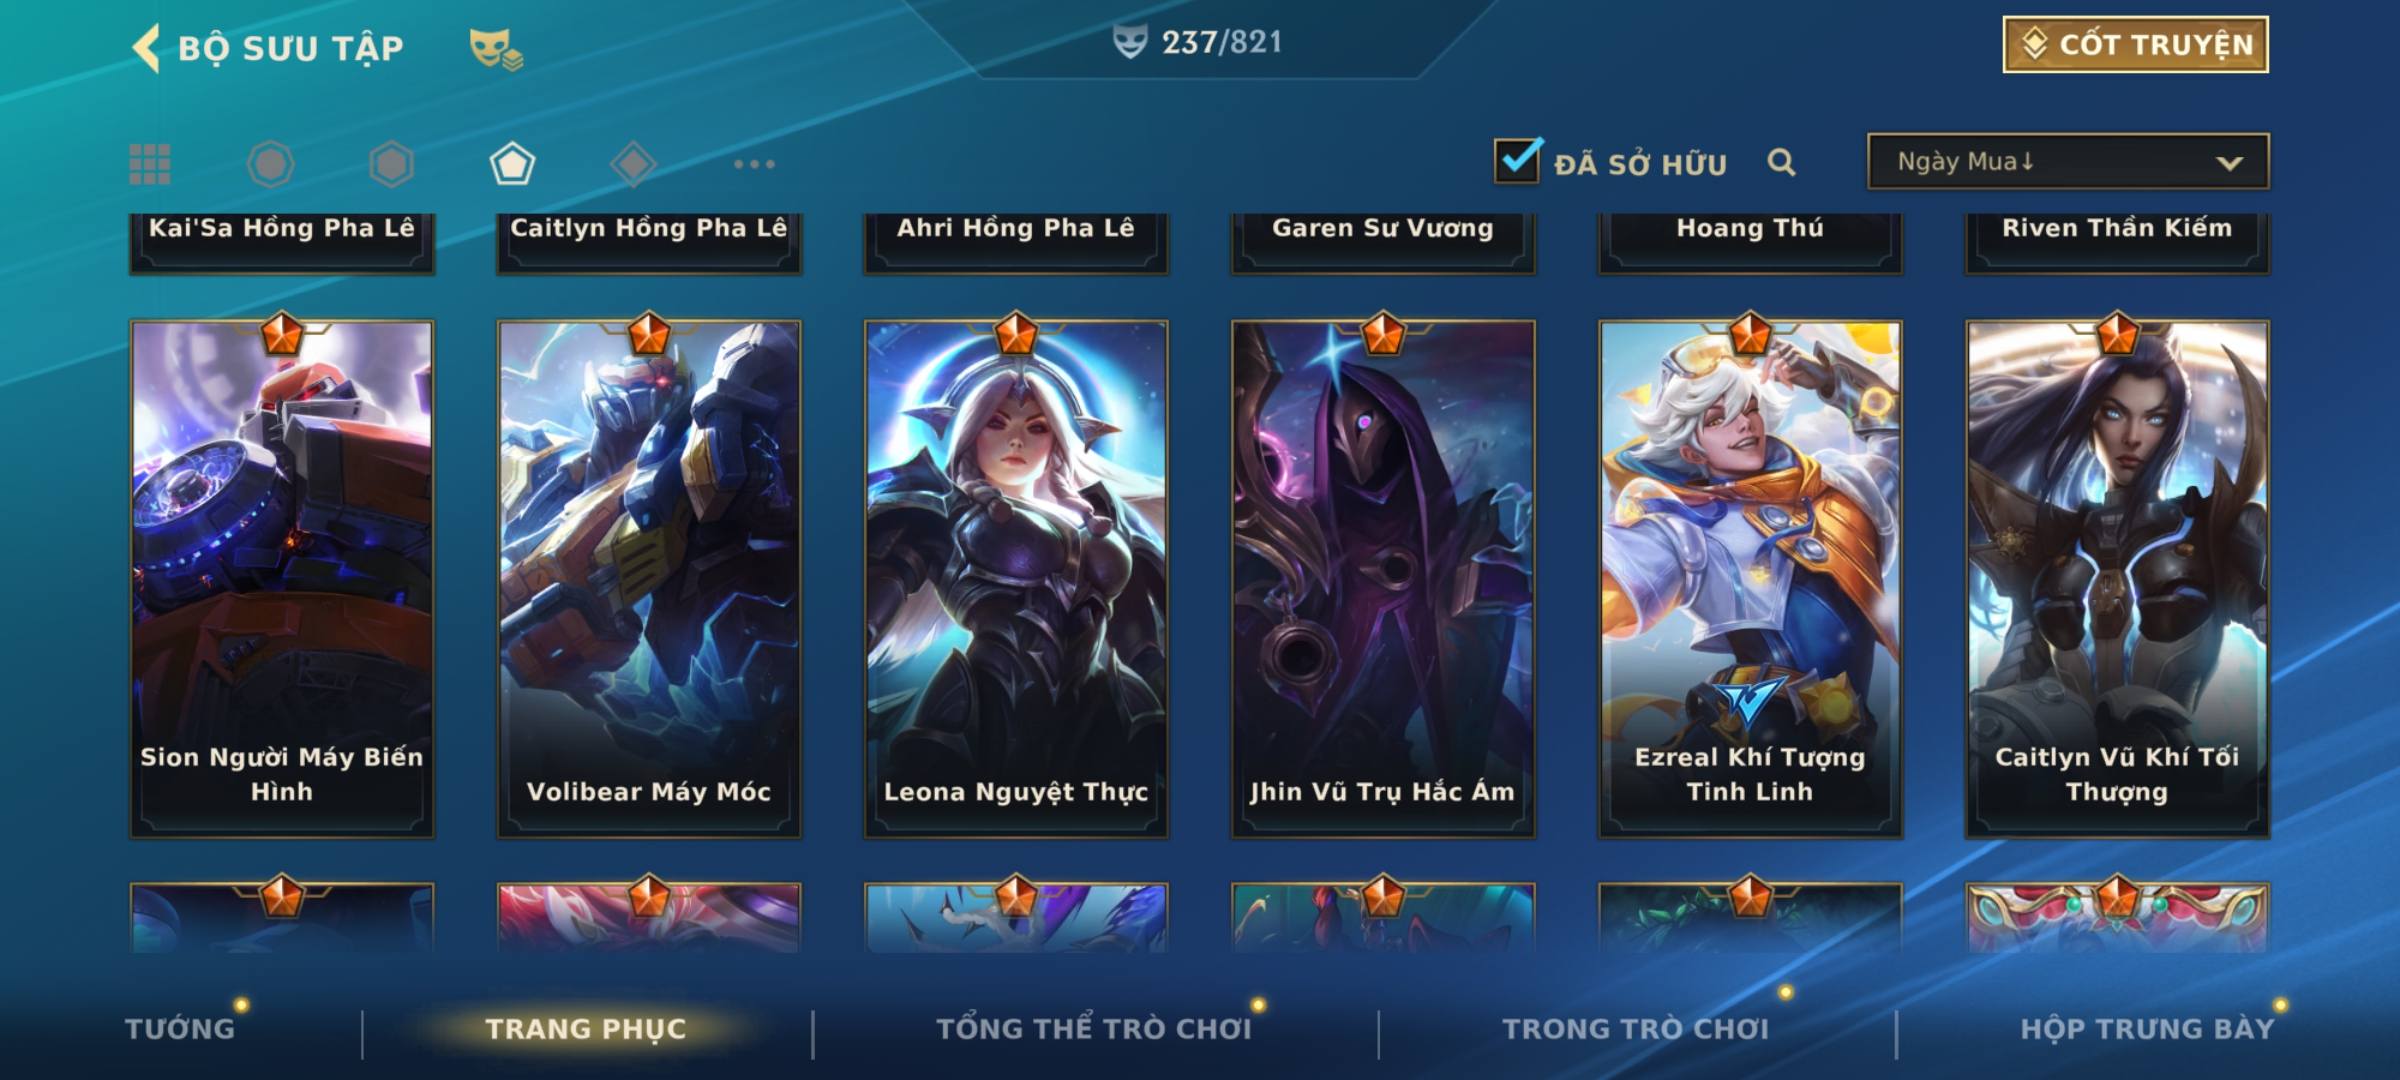
Task: Click the Ngày Mua dropdown chevron
Action: click(2229, 163)
